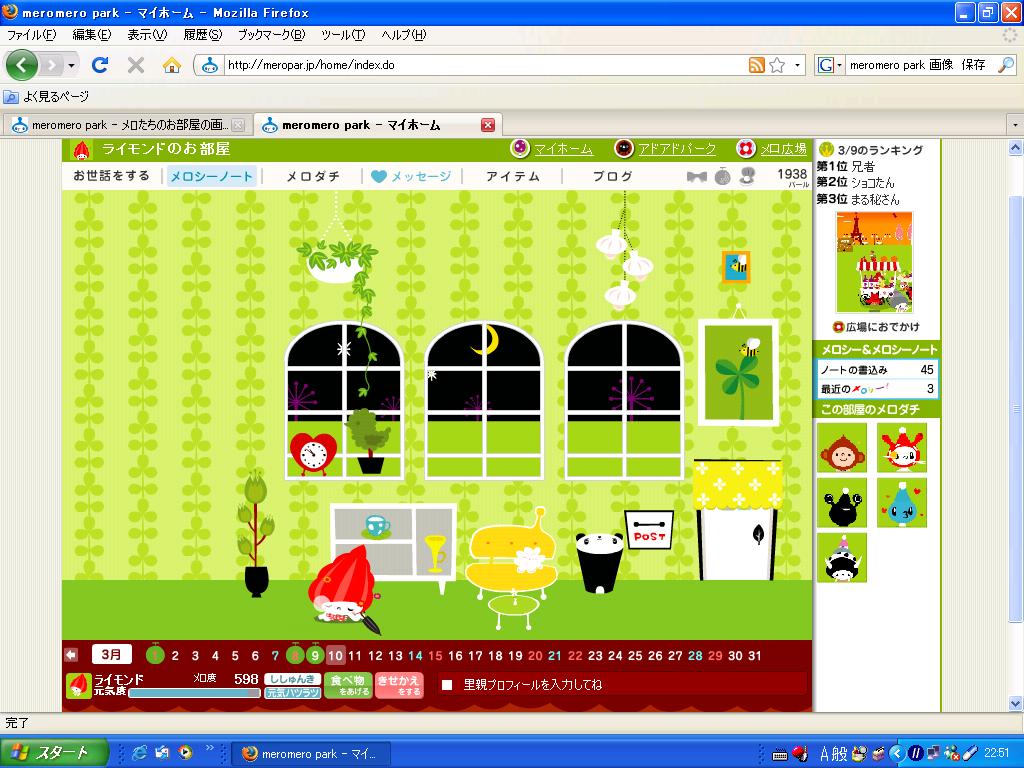Open the back-history dropdown arrow
Image resolution: width=1024 pixels, height=768 pixels.
pyautogui.click(x=71, y=65)
